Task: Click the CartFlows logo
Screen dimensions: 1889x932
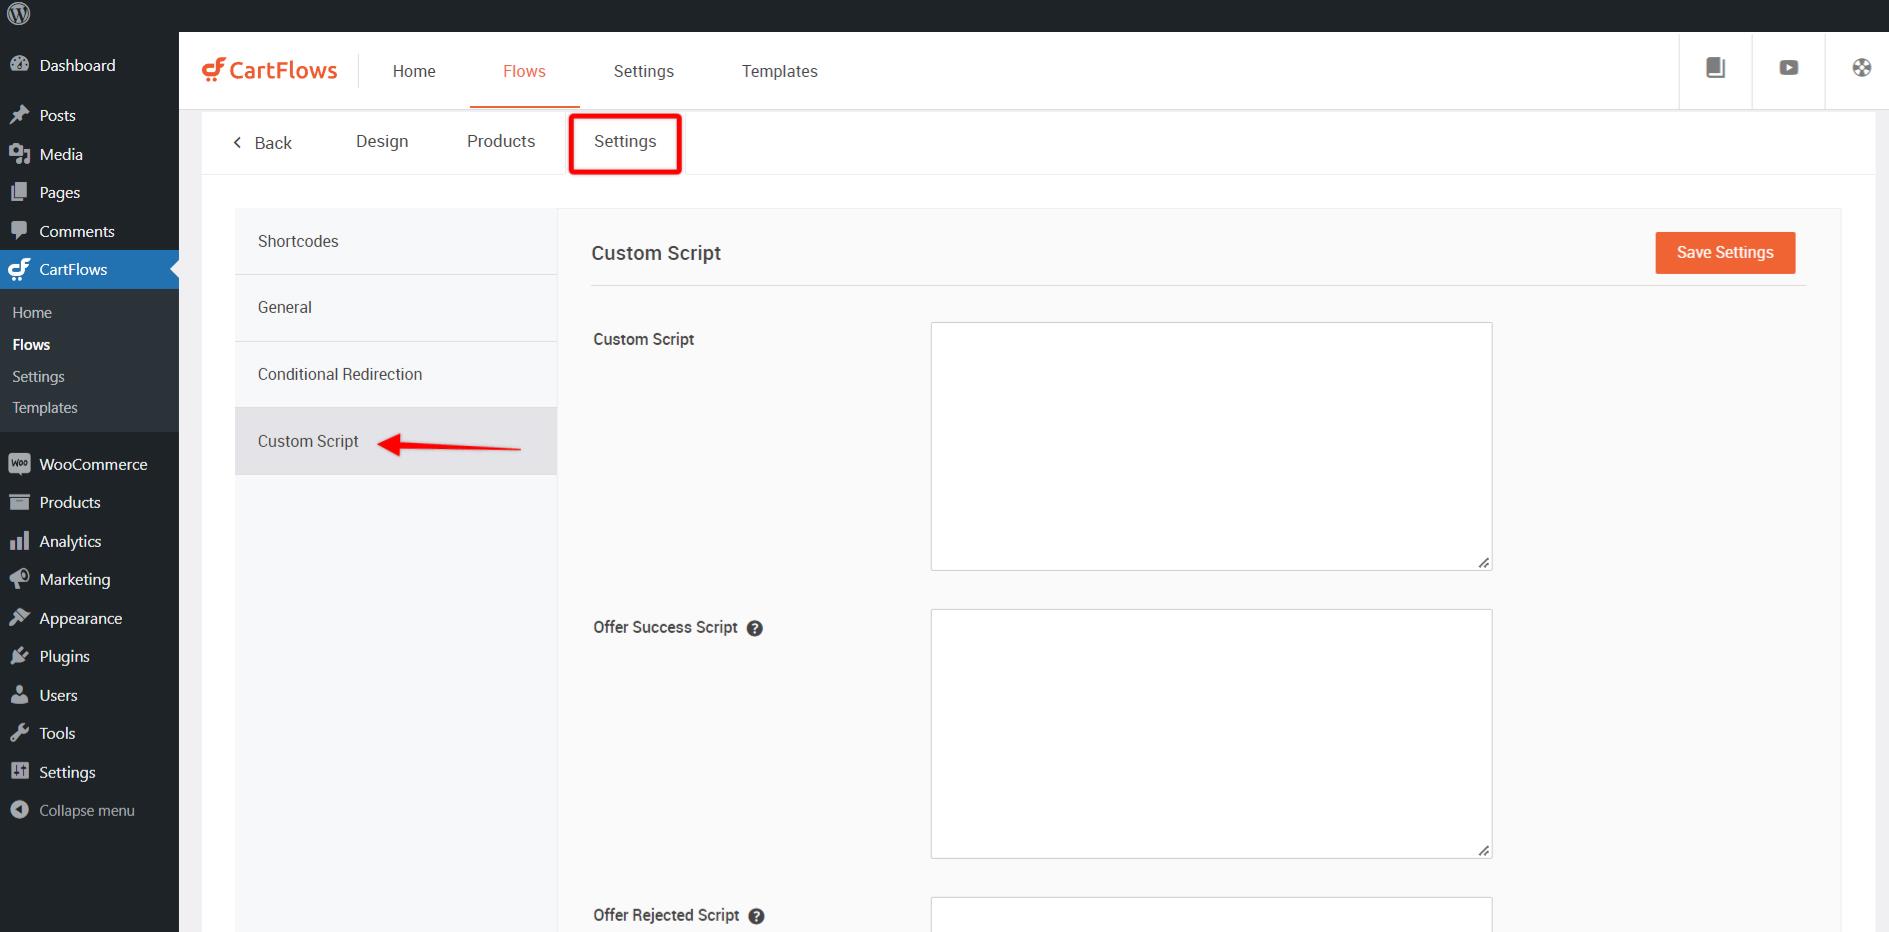Action: coord(270,70)
